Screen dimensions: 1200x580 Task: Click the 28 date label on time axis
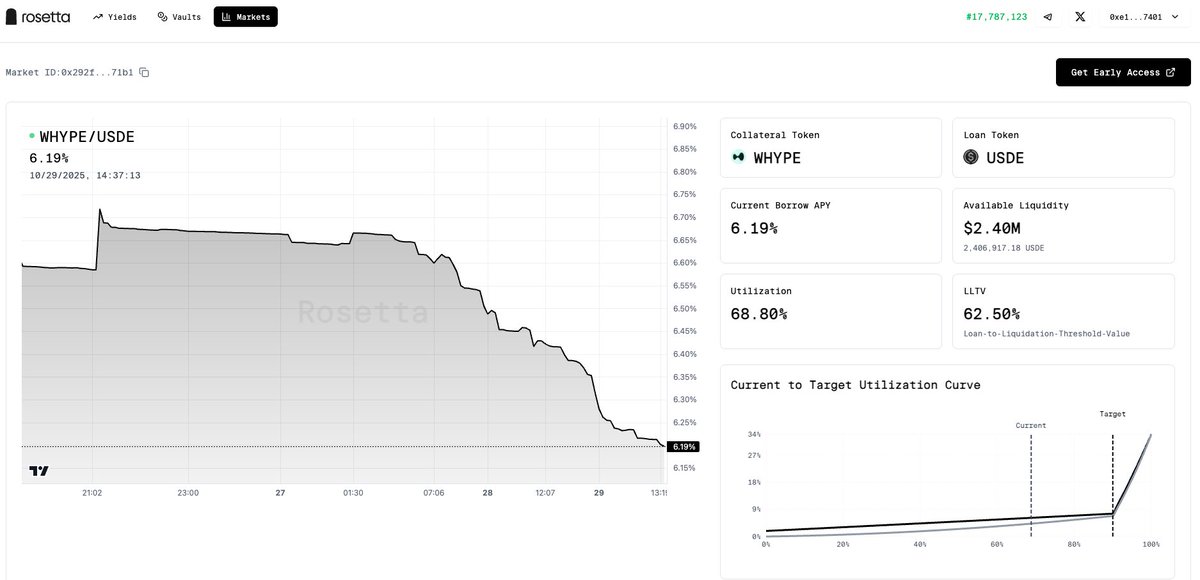tap(487, 493)
